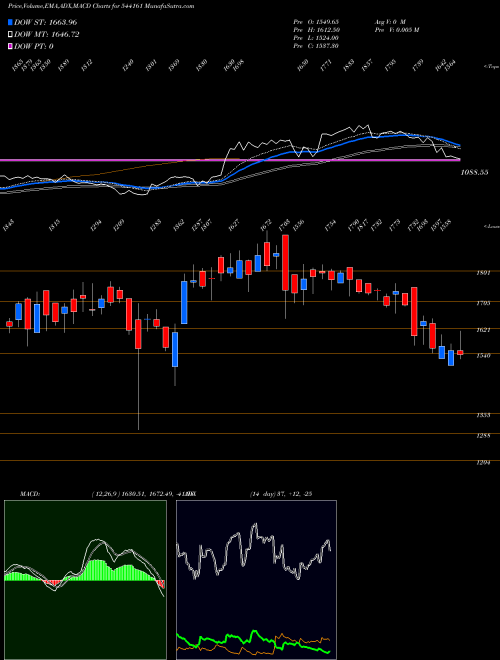
Task: Click the blue DOW ST legend swatch
Action: pos(10,22)
